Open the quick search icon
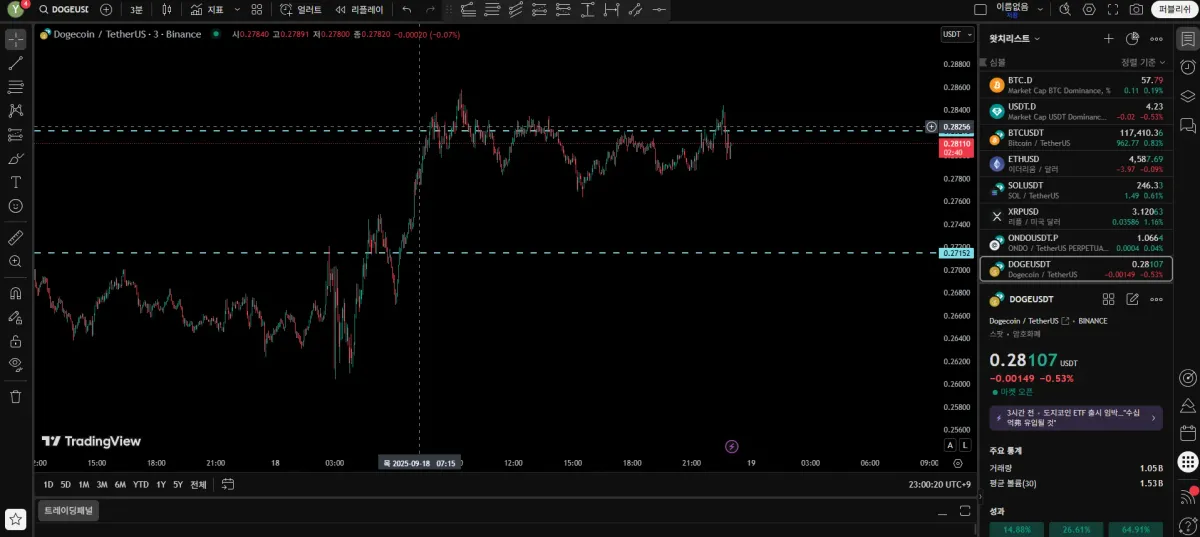The height and width of the screenshot is (537, 1200). (x=1064, y=9)
